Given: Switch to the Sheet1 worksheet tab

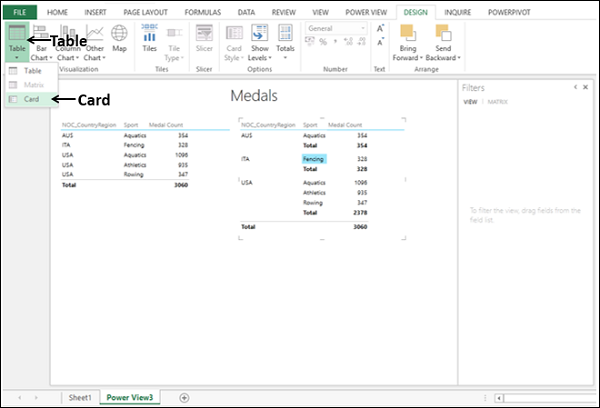Looking at the screenshot, I should pos(78,397).
